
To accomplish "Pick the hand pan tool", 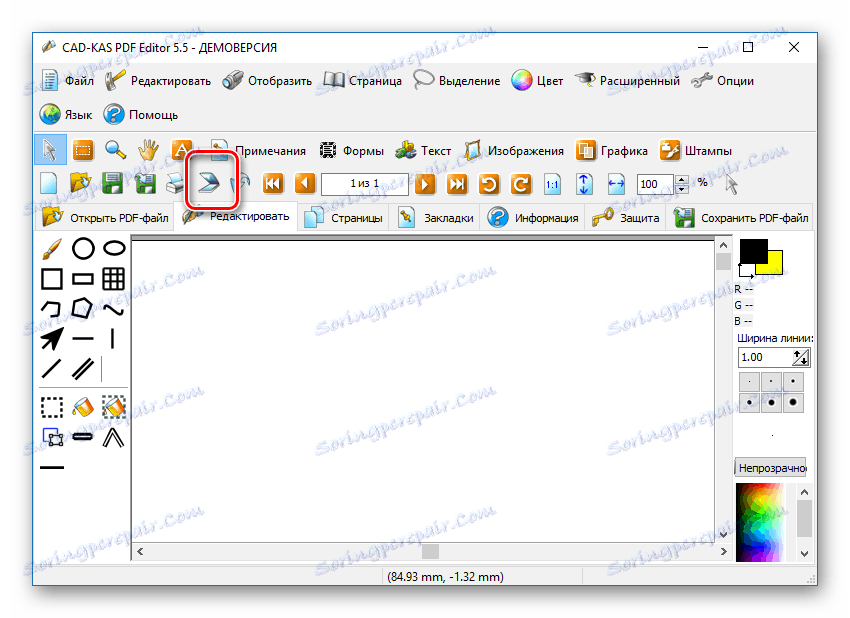I will click(148, 150).
